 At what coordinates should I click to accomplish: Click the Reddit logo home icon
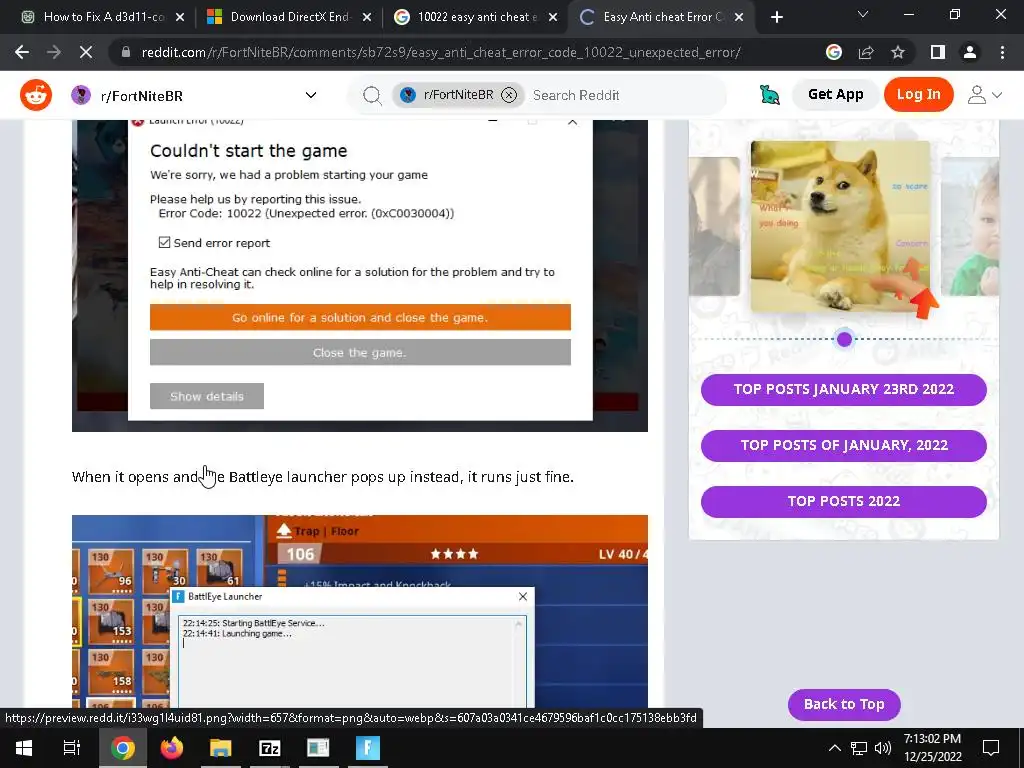point(36,95)
